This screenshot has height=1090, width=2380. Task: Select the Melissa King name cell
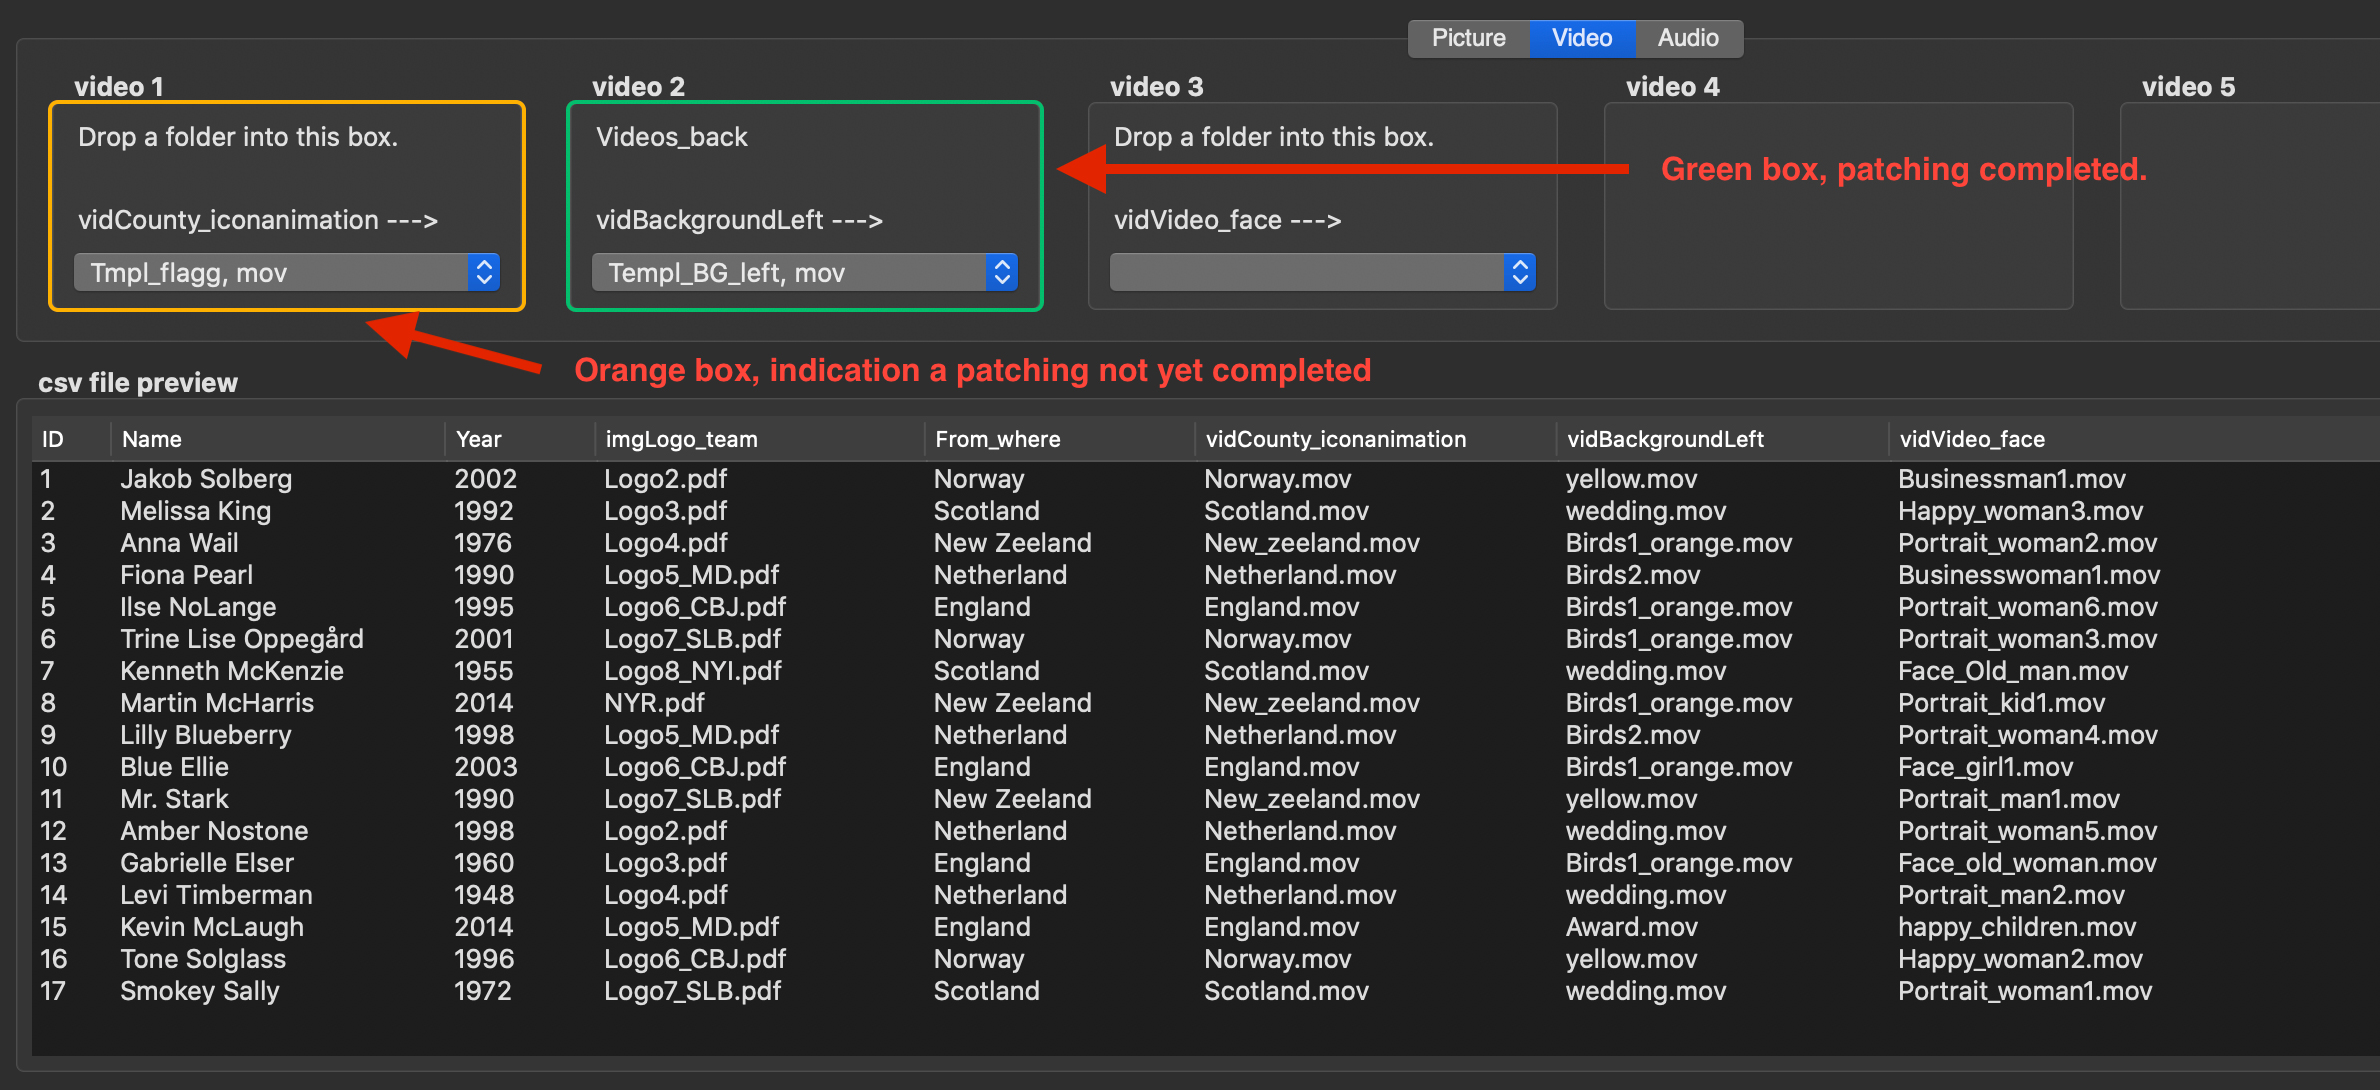[196, 511]
